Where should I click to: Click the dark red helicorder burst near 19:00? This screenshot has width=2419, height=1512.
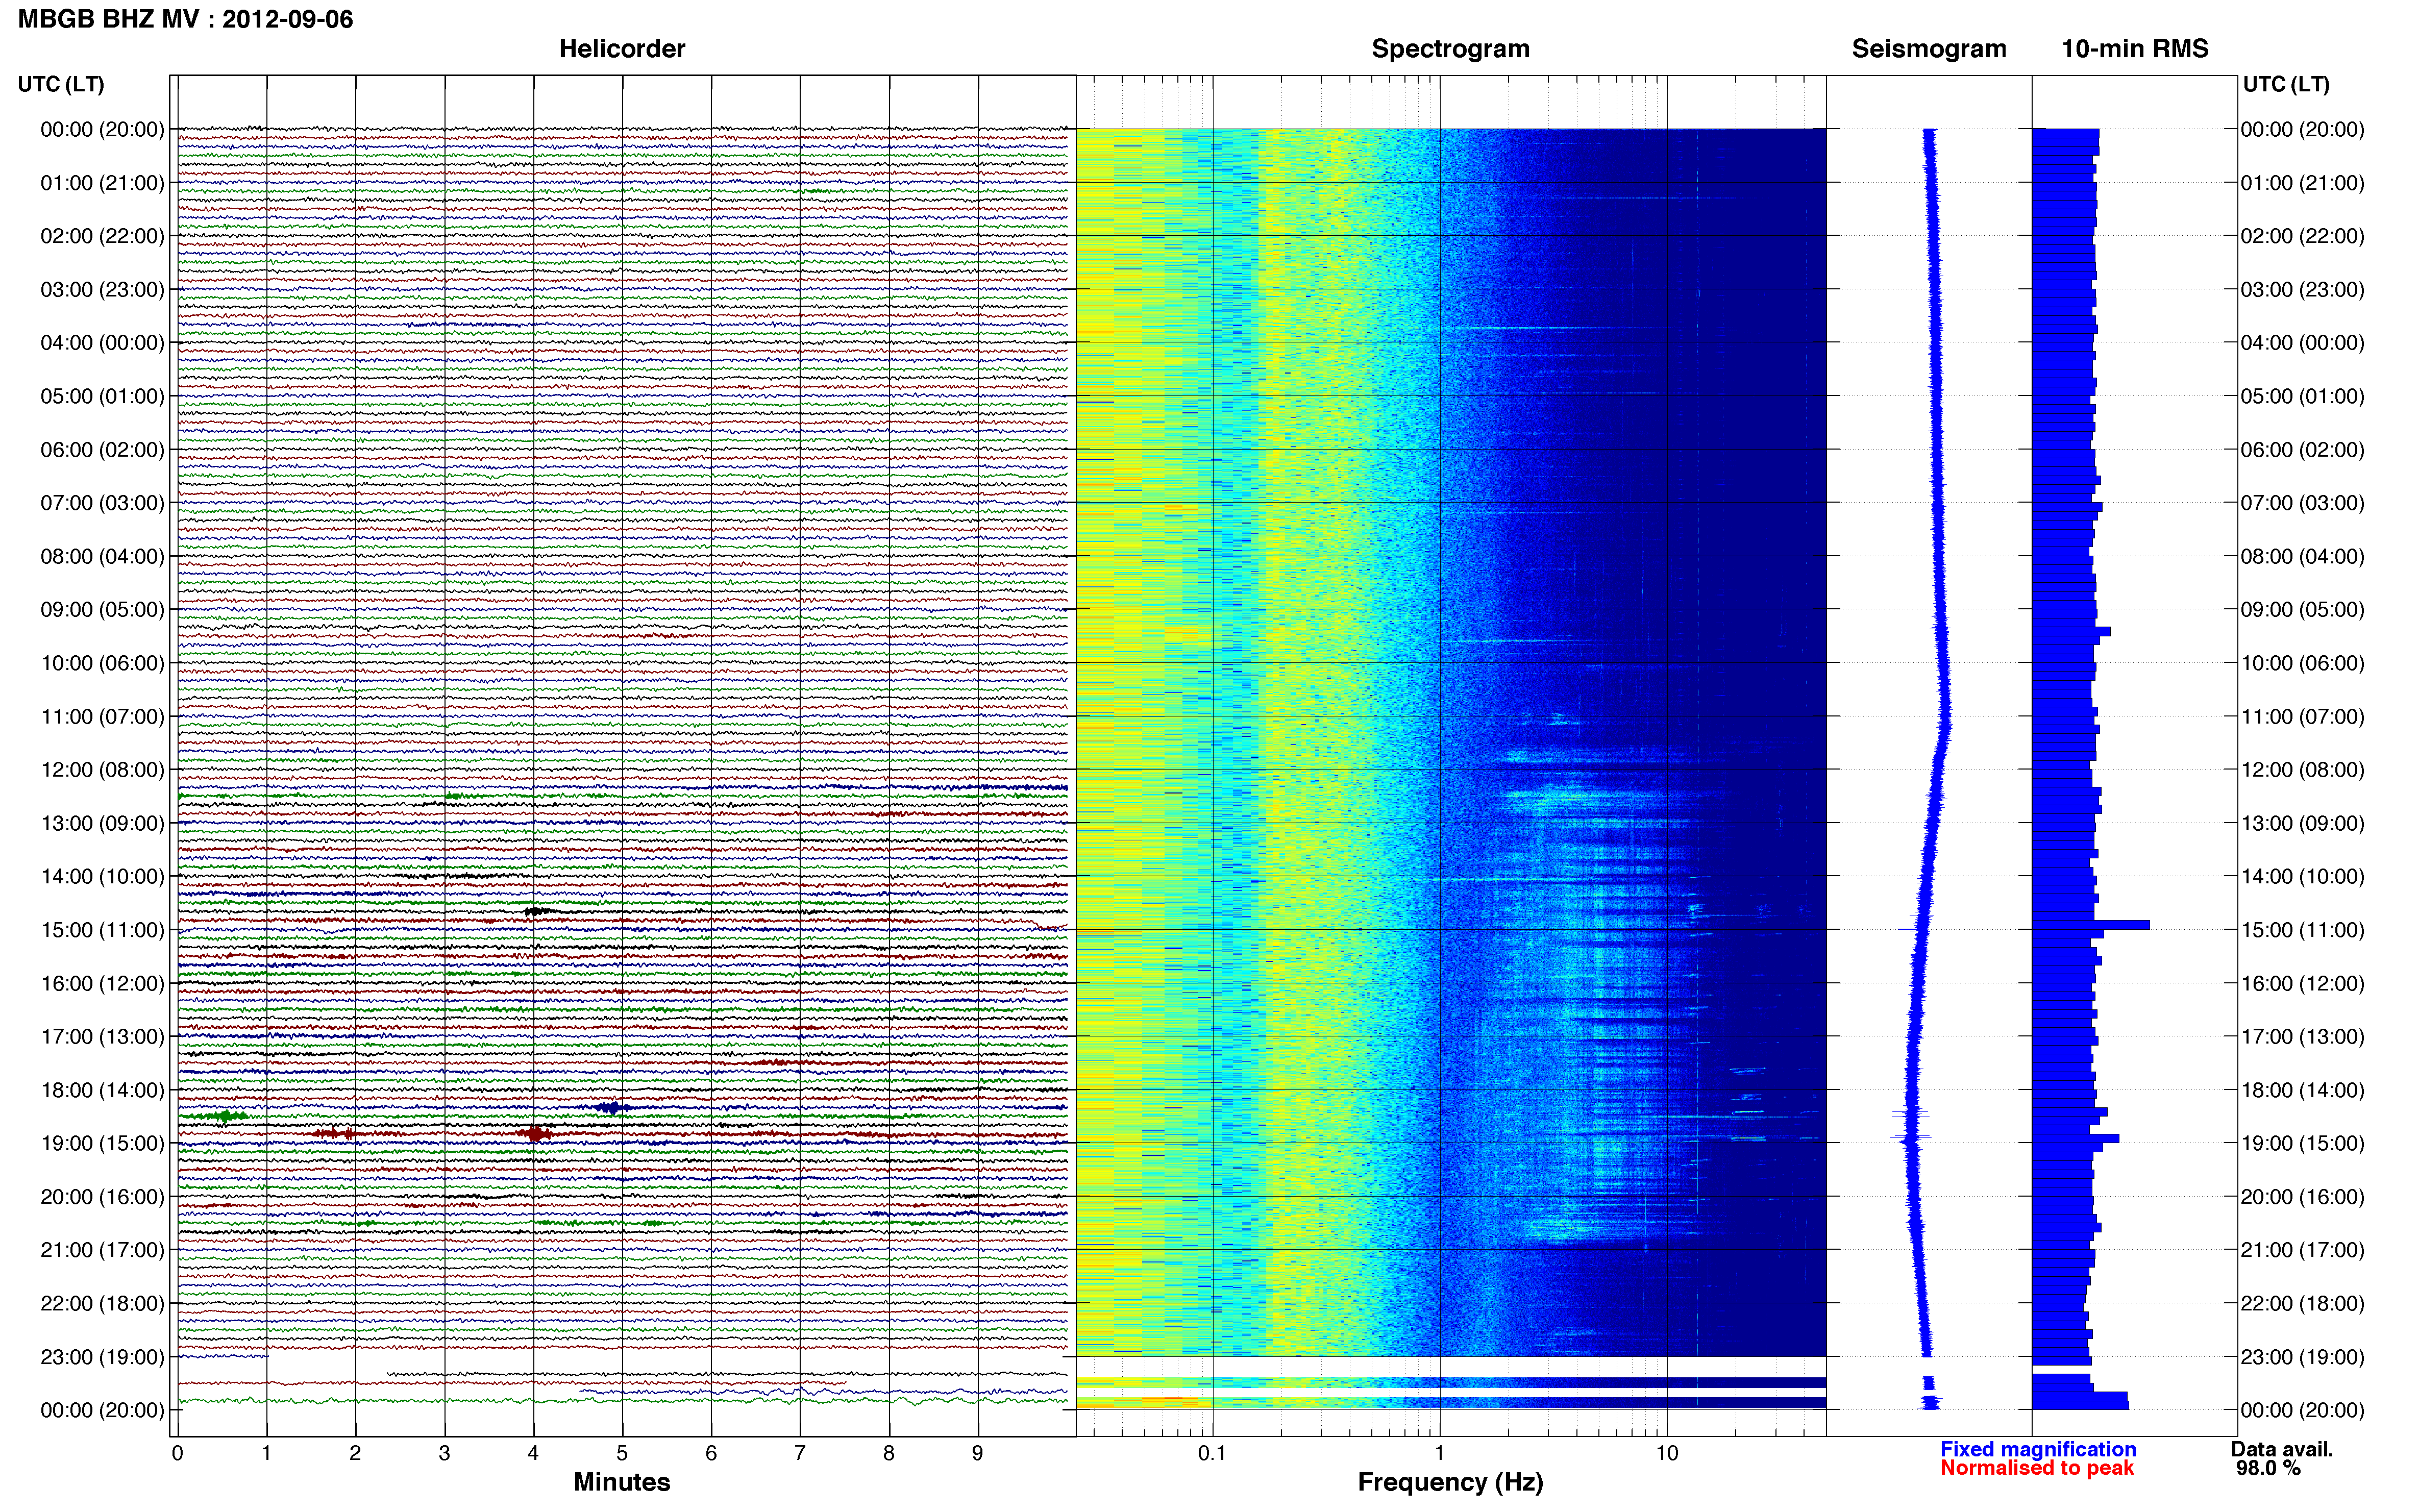pos(536,1133)
